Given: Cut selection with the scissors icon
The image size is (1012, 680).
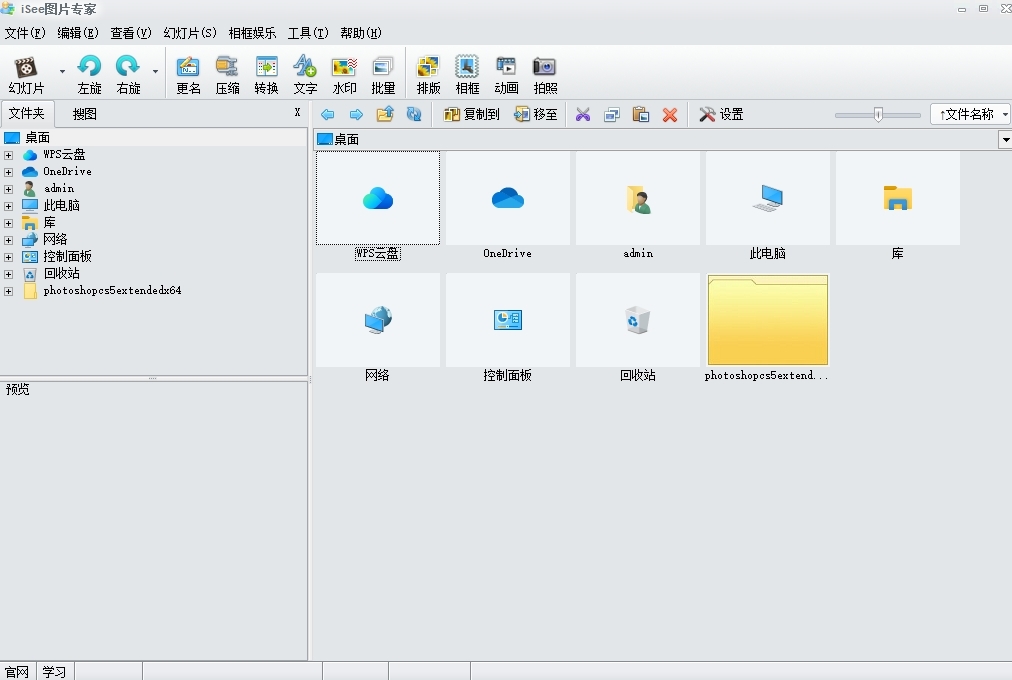Looking at the screenshot, I should [583, 114].
